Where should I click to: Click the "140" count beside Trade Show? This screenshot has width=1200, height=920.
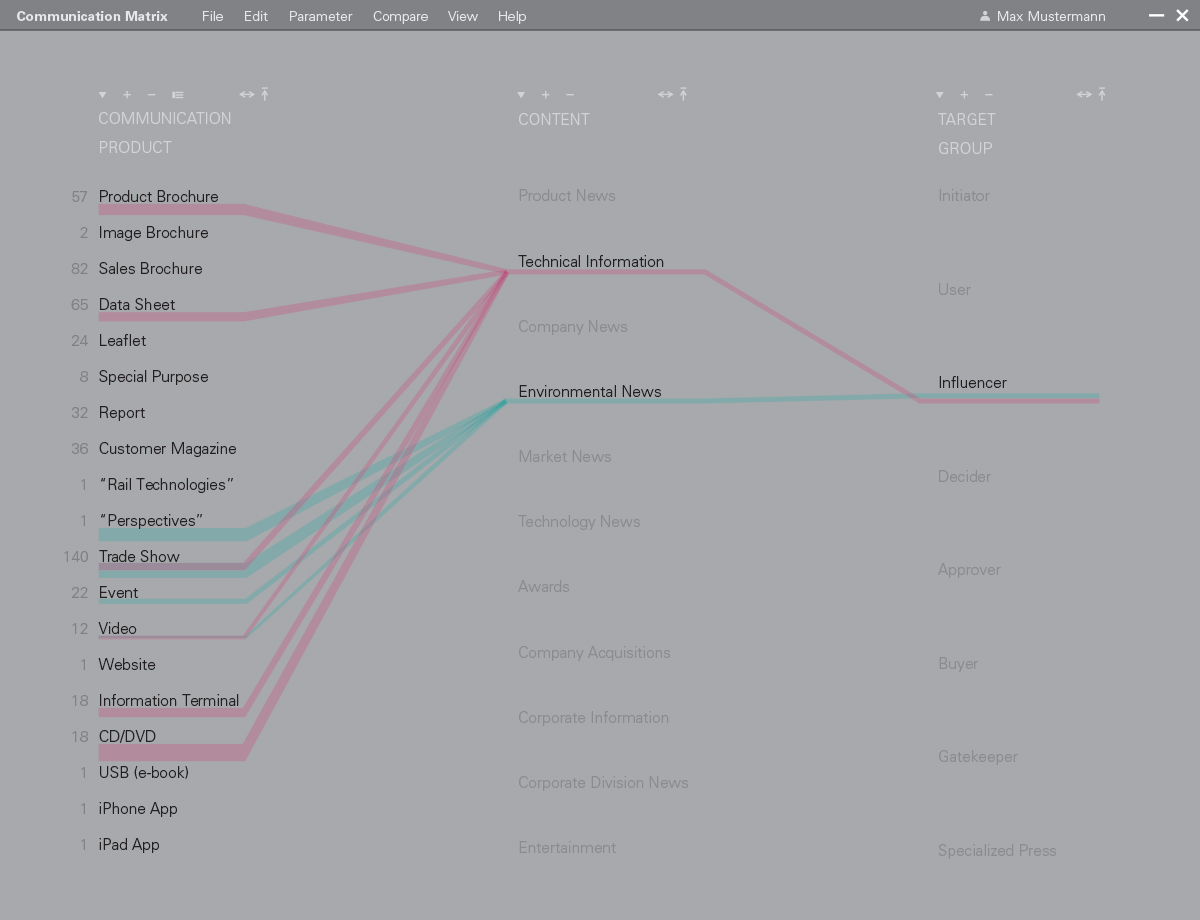coord(76,557)
